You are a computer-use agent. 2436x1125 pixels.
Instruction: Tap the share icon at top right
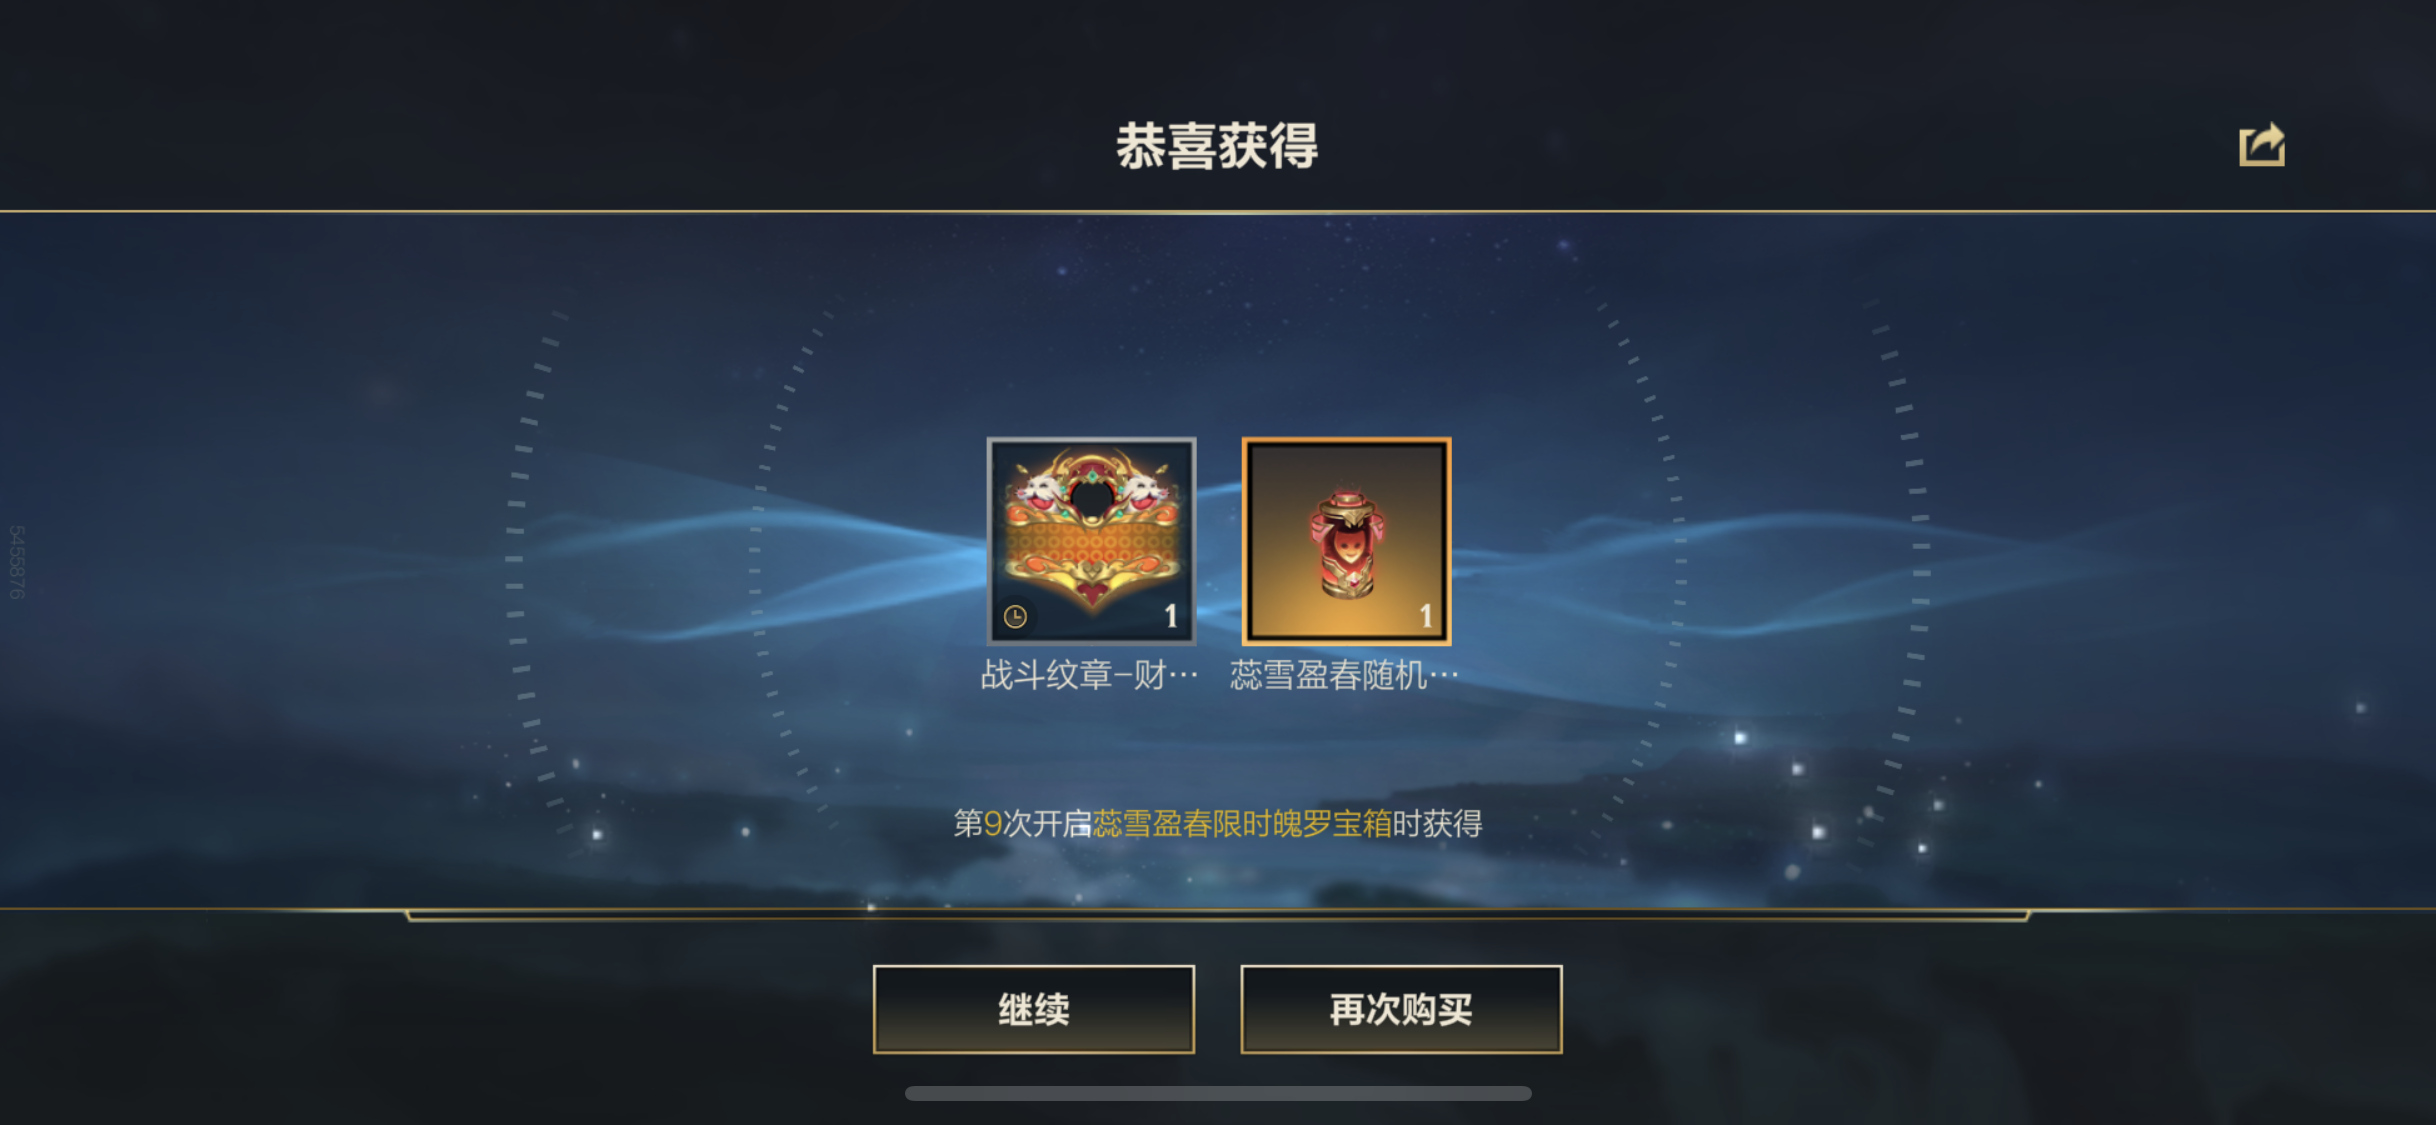[x=2261, y=145]
